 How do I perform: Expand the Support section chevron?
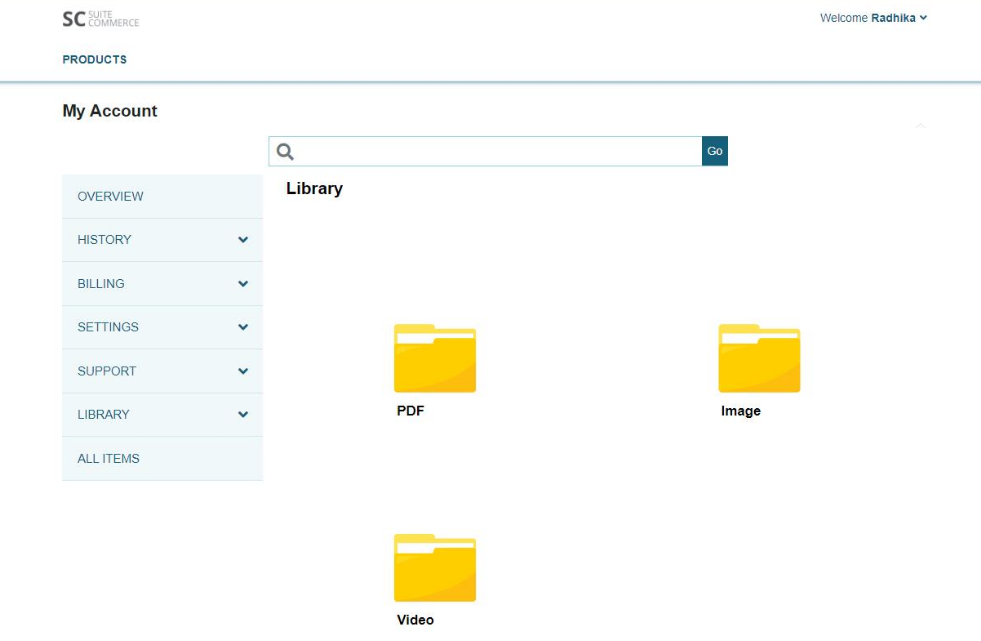point(242,371)
